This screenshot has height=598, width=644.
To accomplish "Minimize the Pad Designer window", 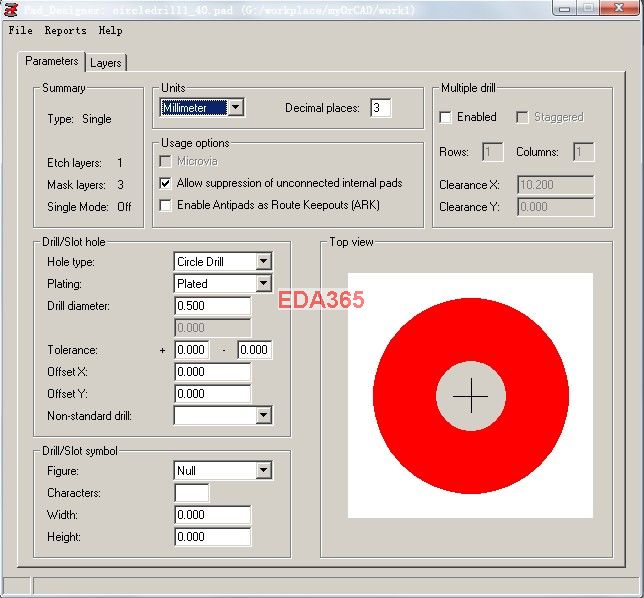I will pyautogui.click(x=565, y=8).
